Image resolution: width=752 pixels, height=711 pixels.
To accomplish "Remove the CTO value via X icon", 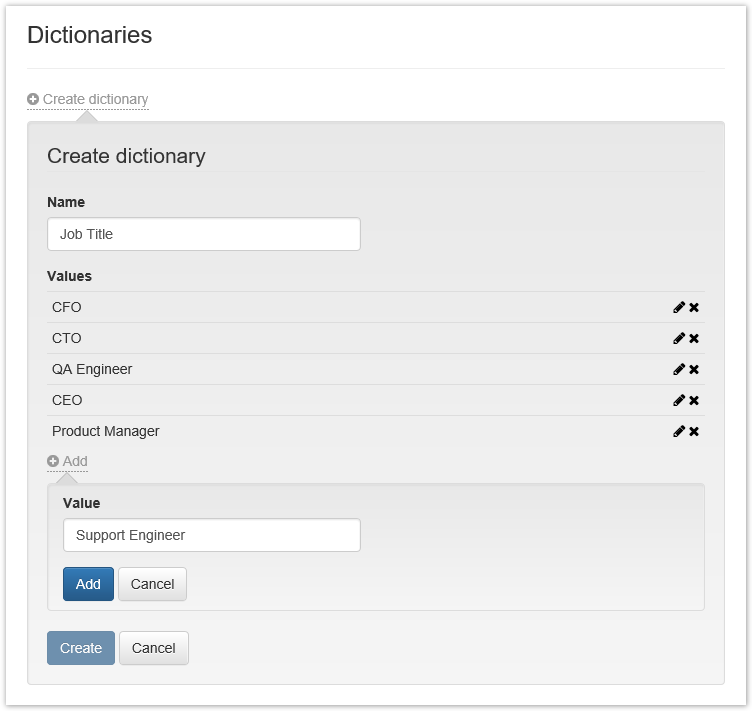I will click(x=694, y=339).
